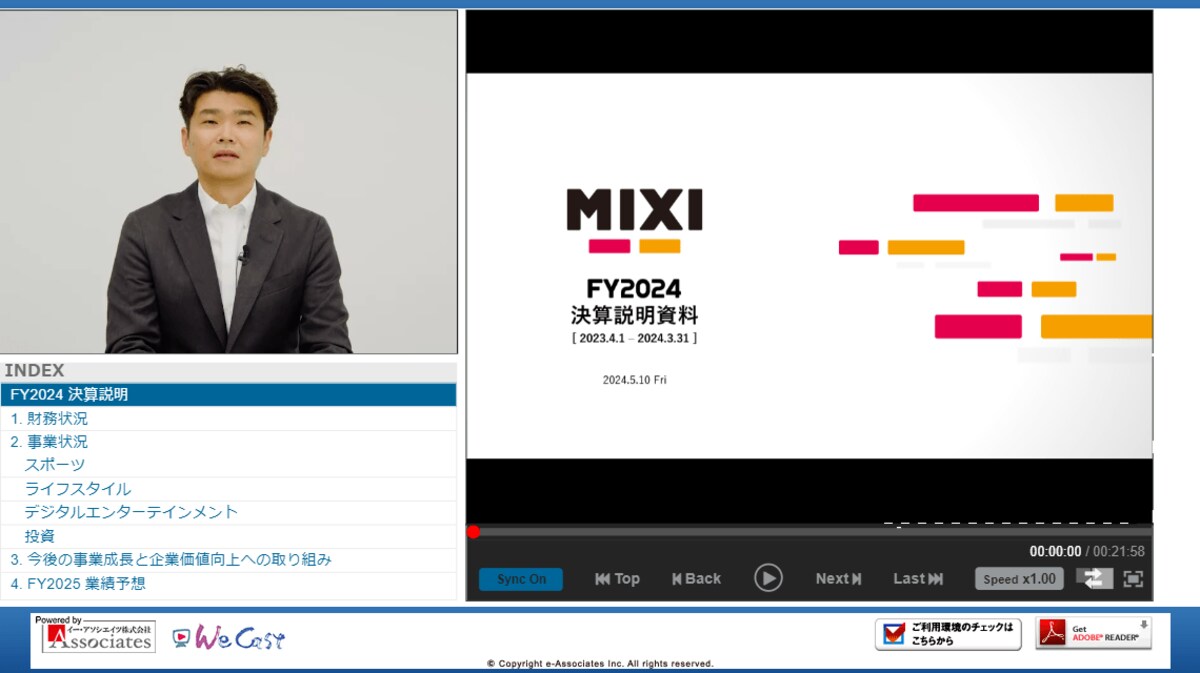Toggle slide synchronization via Sync On button
This screenshot has height=673, width=1200.
tap(520, 578)
